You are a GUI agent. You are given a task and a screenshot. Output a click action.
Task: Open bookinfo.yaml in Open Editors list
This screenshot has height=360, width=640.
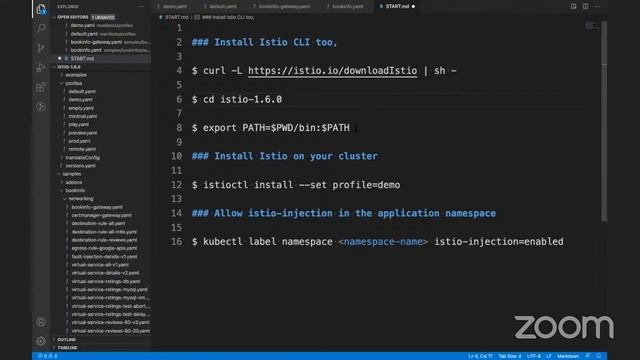click(x=86, y=50)
